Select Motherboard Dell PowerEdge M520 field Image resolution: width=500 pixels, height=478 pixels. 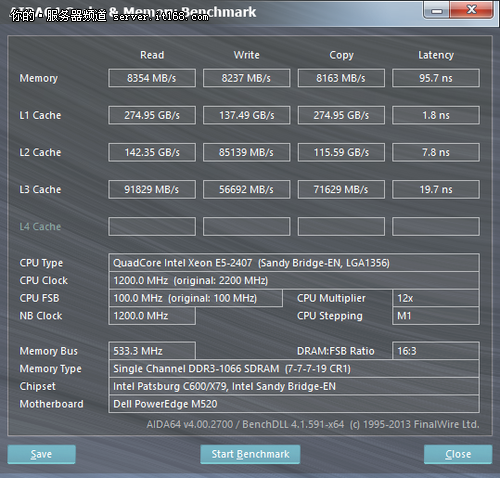click(294, 404)
